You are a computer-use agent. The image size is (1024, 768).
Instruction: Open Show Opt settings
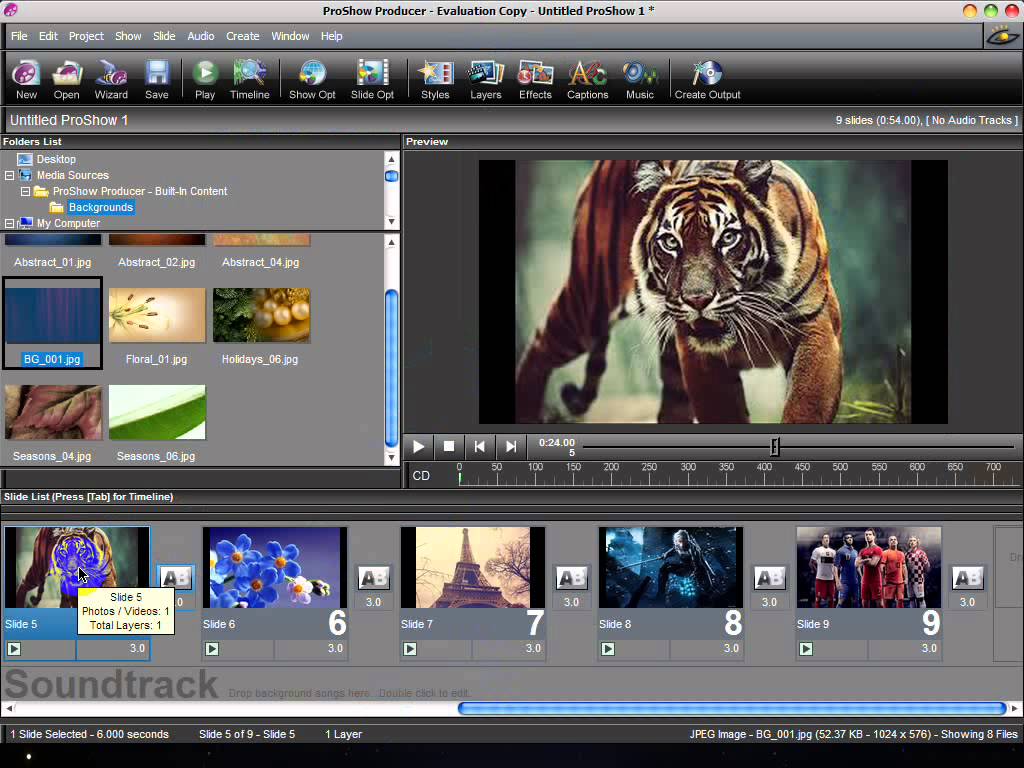click(312, 80)
